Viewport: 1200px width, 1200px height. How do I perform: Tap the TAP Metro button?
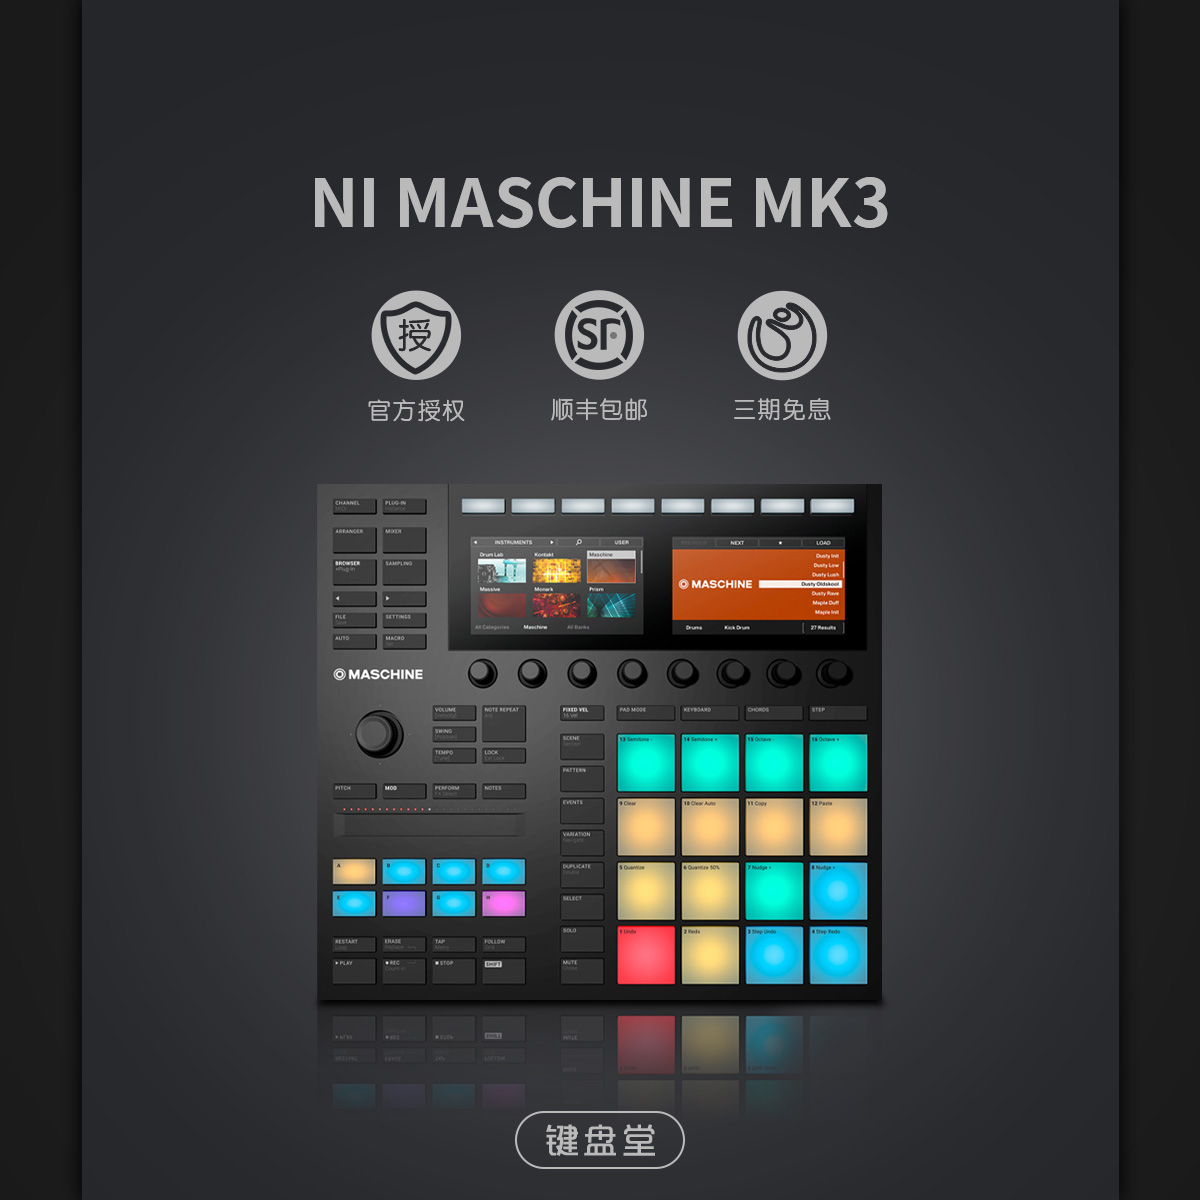454,944
